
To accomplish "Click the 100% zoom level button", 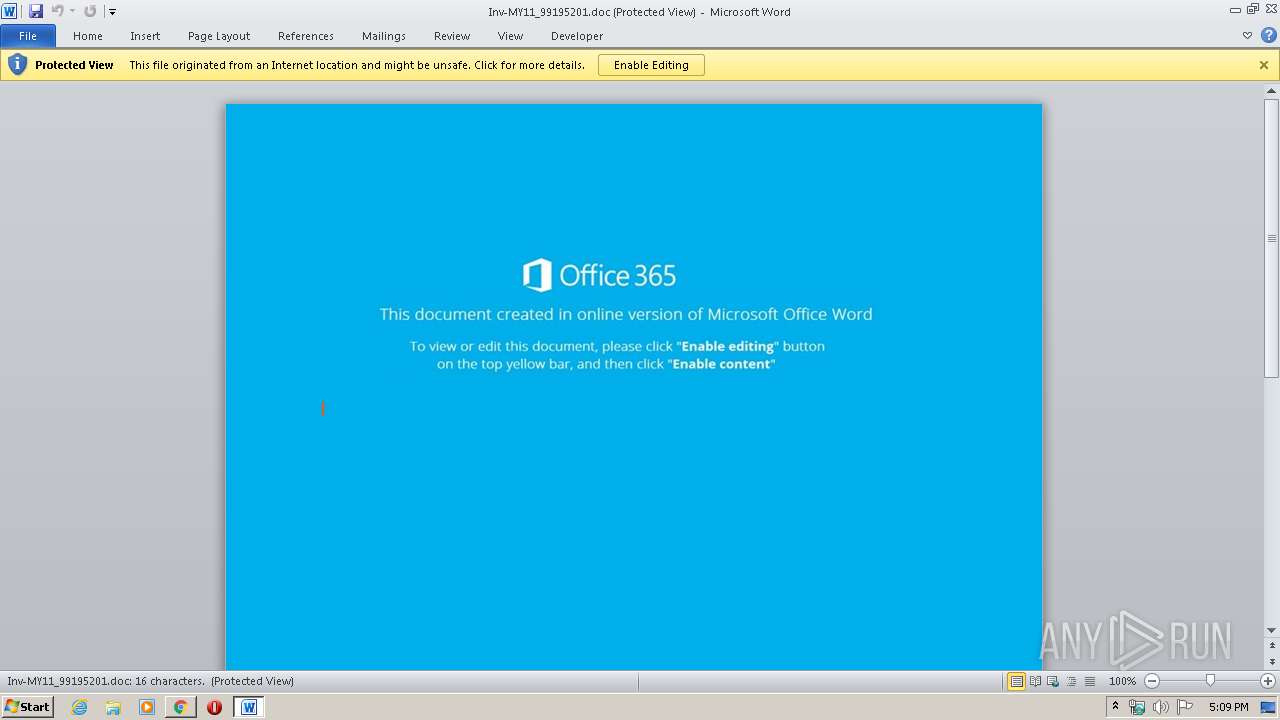I will point(1122,681).
